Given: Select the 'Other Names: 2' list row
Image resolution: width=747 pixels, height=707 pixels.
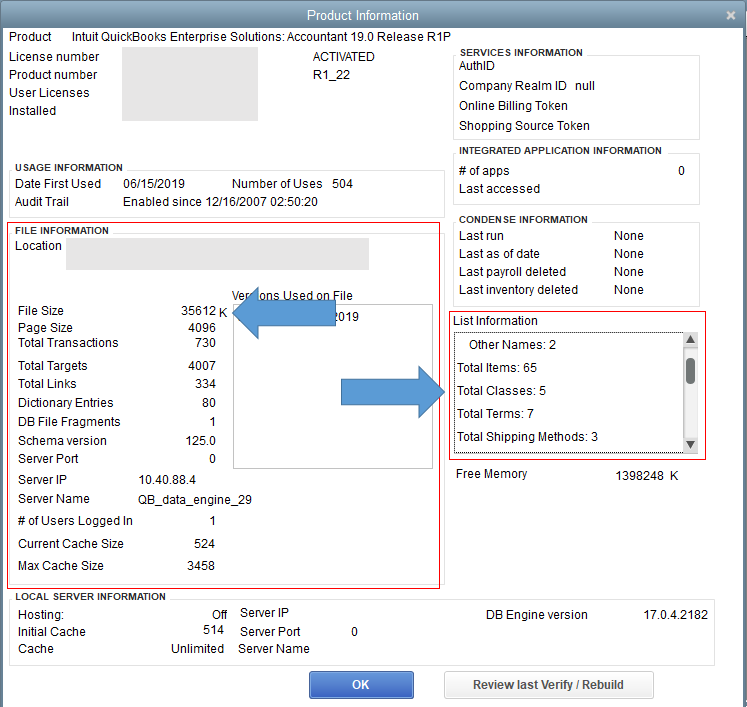Looking at the screenshot, I should point(512,345).
